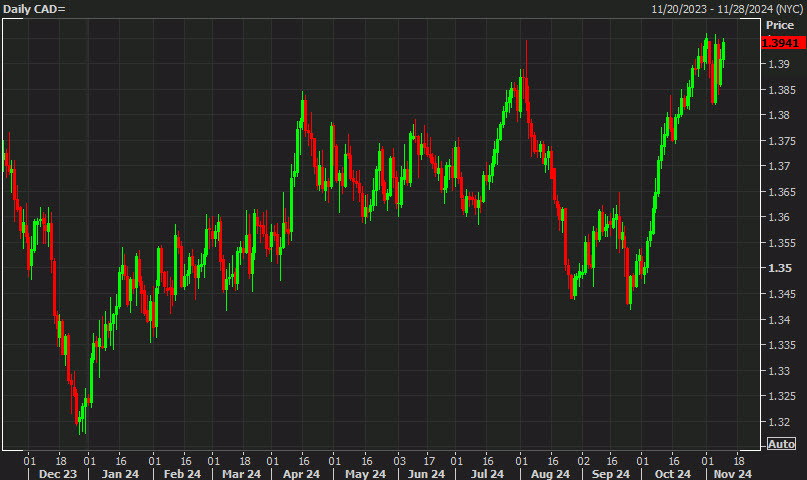
Task: Click the Mar 24 month label
Action: click(241, 474)
